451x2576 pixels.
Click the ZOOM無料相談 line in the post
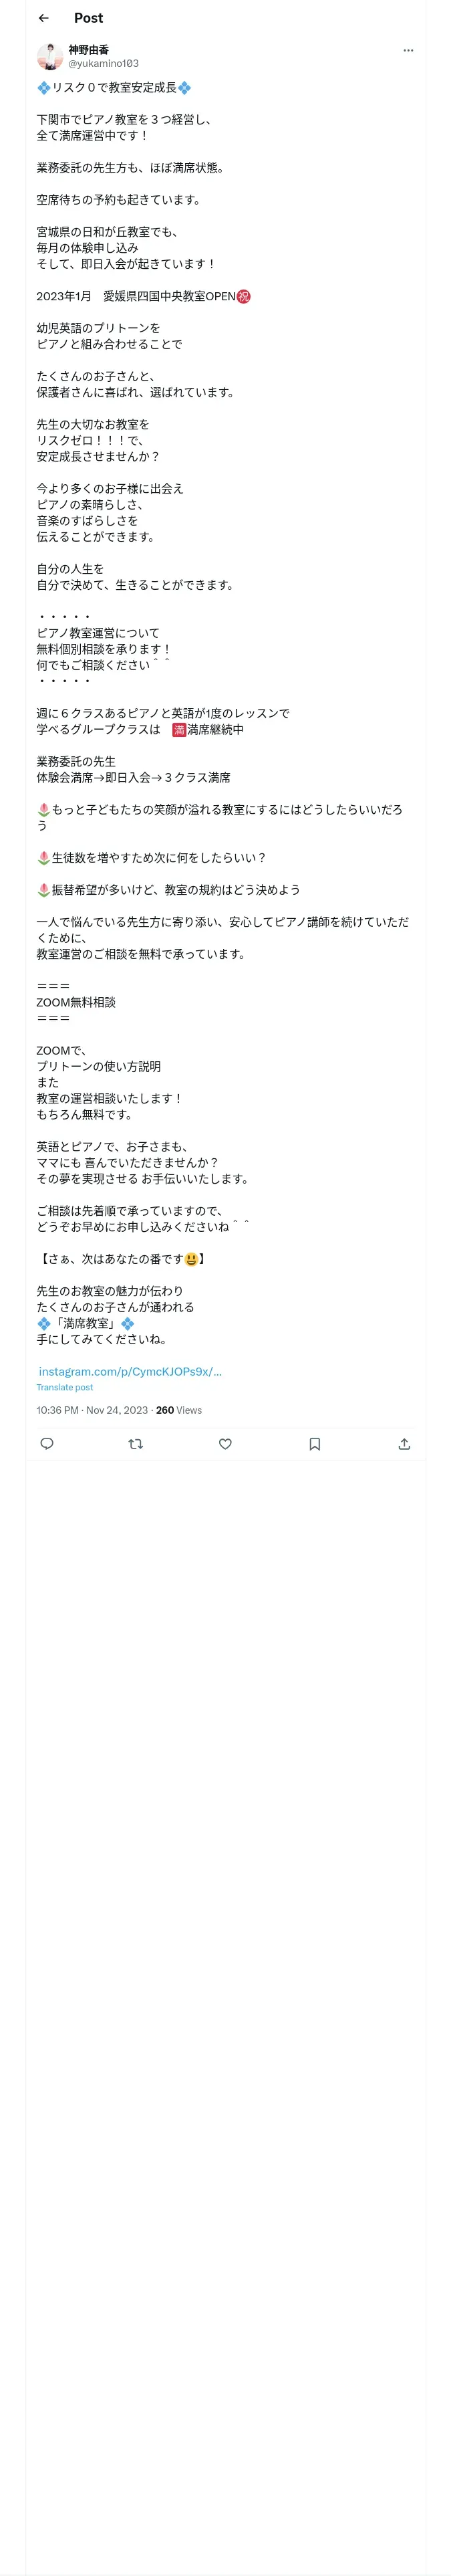[76, 1002]
